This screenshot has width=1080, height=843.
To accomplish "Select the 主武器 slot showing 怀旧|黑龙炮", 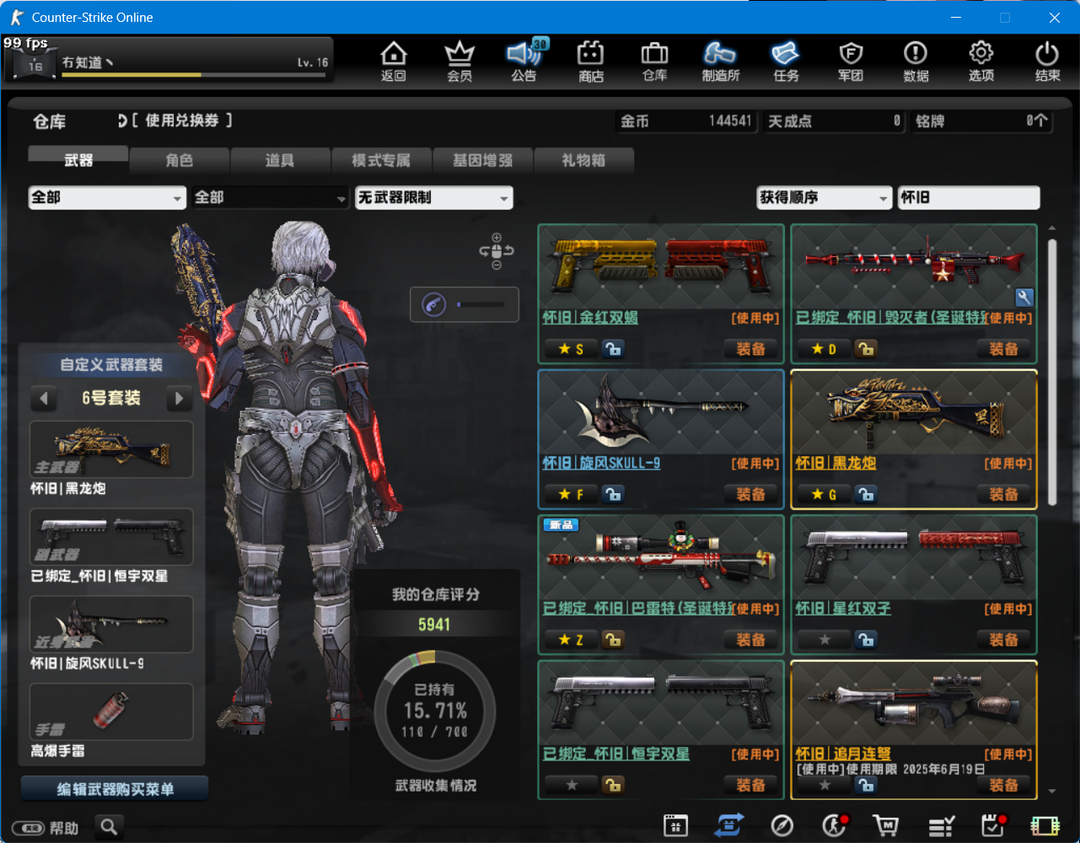I will [x=112, y=450].
